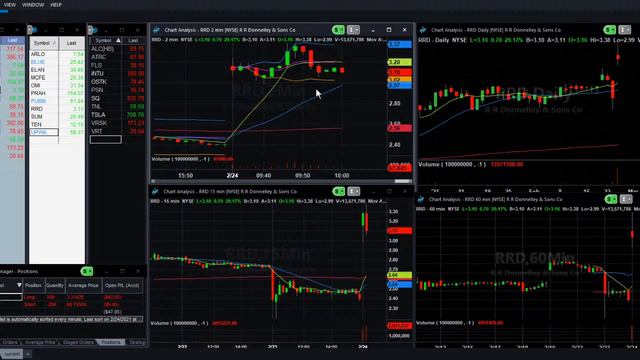Image resolution: width=640 pixels, height=360 pixels.
Task: Click the empty symbol entry cell below VRT
Action: pos(106,140)
